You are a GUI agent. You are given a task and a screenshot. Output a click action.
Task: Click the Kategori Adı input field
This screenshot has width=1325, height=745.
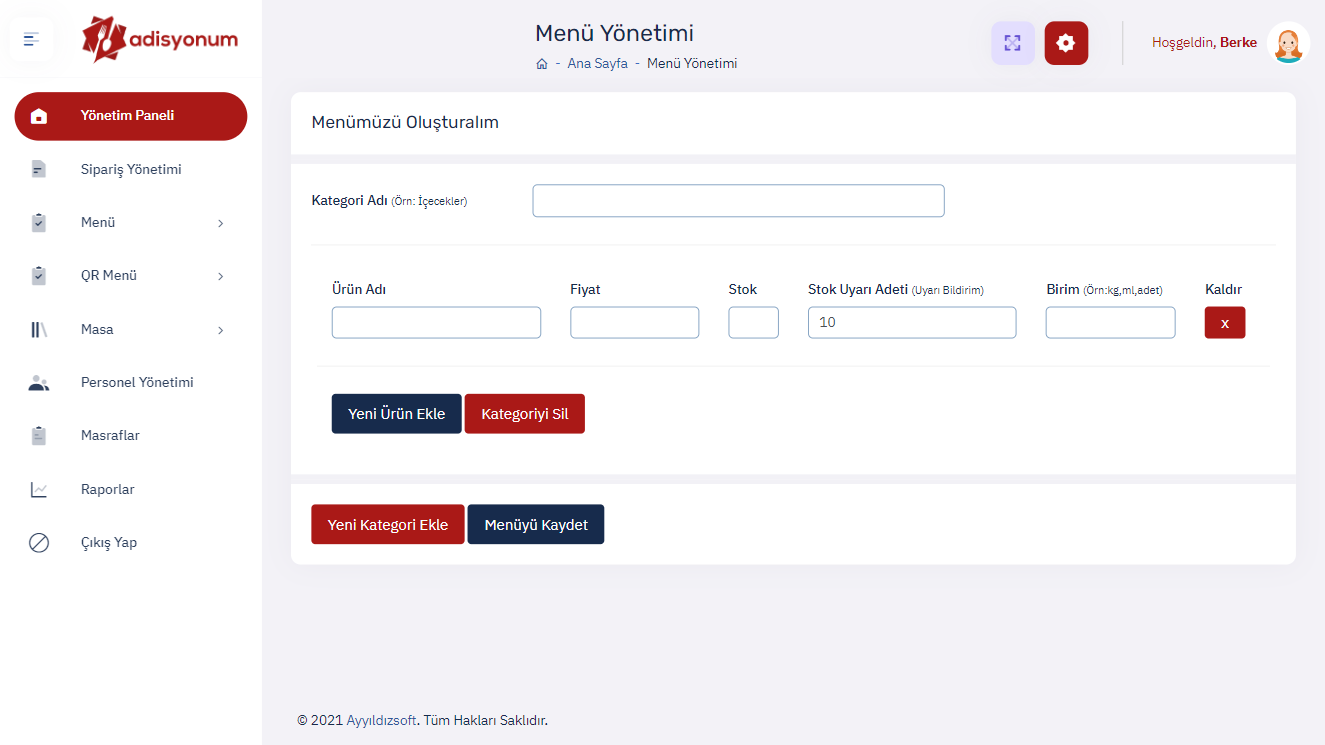tap(738, 201)
